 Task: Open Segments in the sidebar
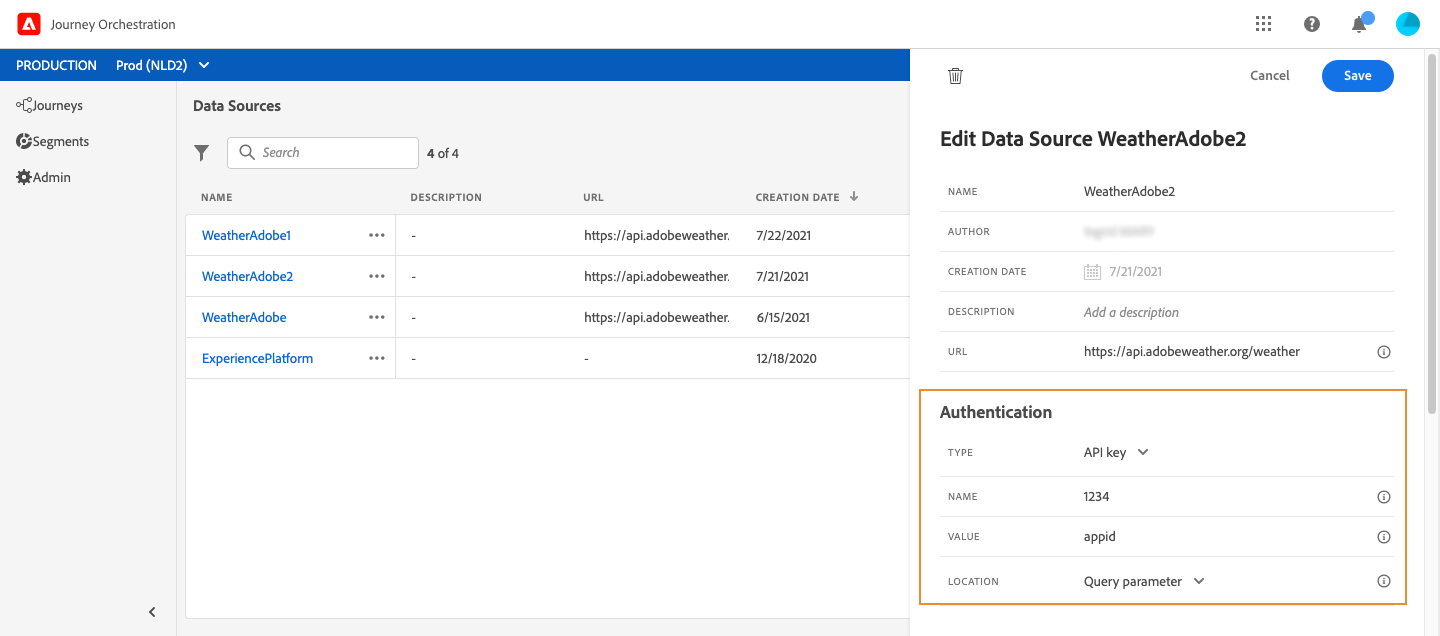(53, 141)
